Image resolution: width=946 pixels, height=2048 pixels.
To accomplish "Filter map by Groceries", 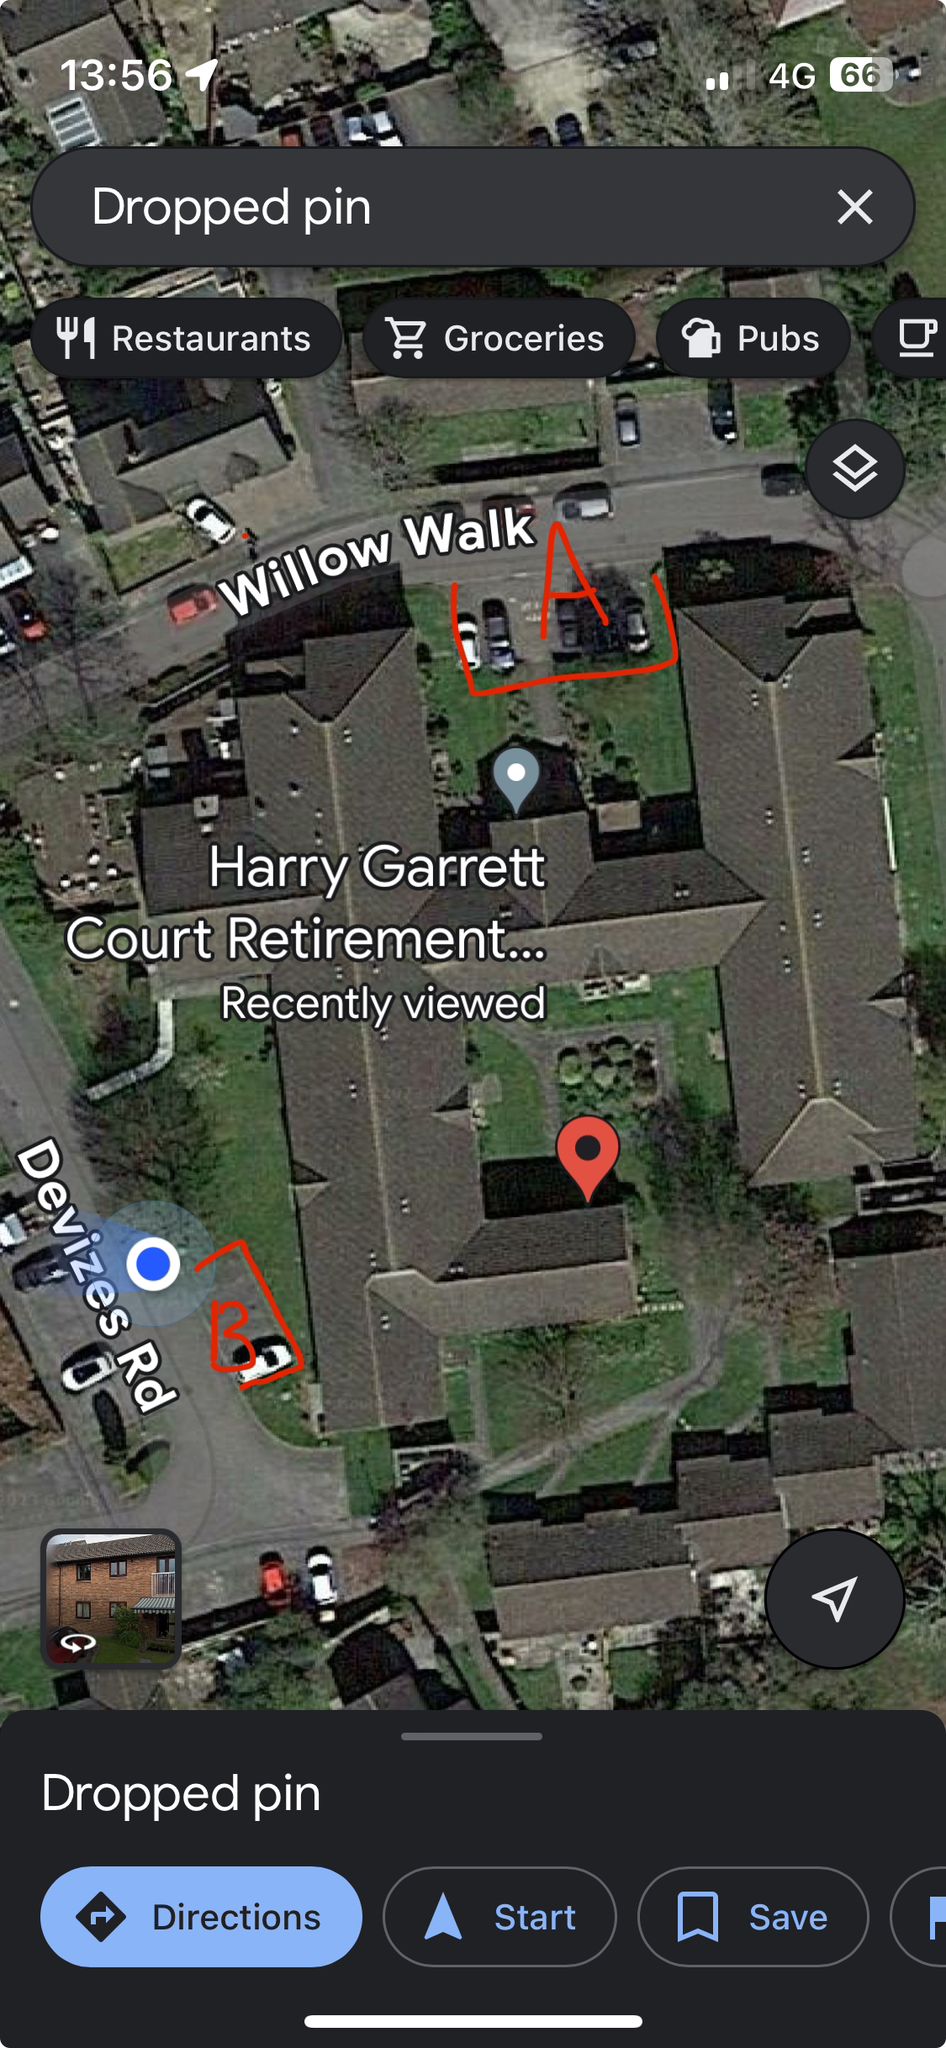I will click(x=499, y=338).
